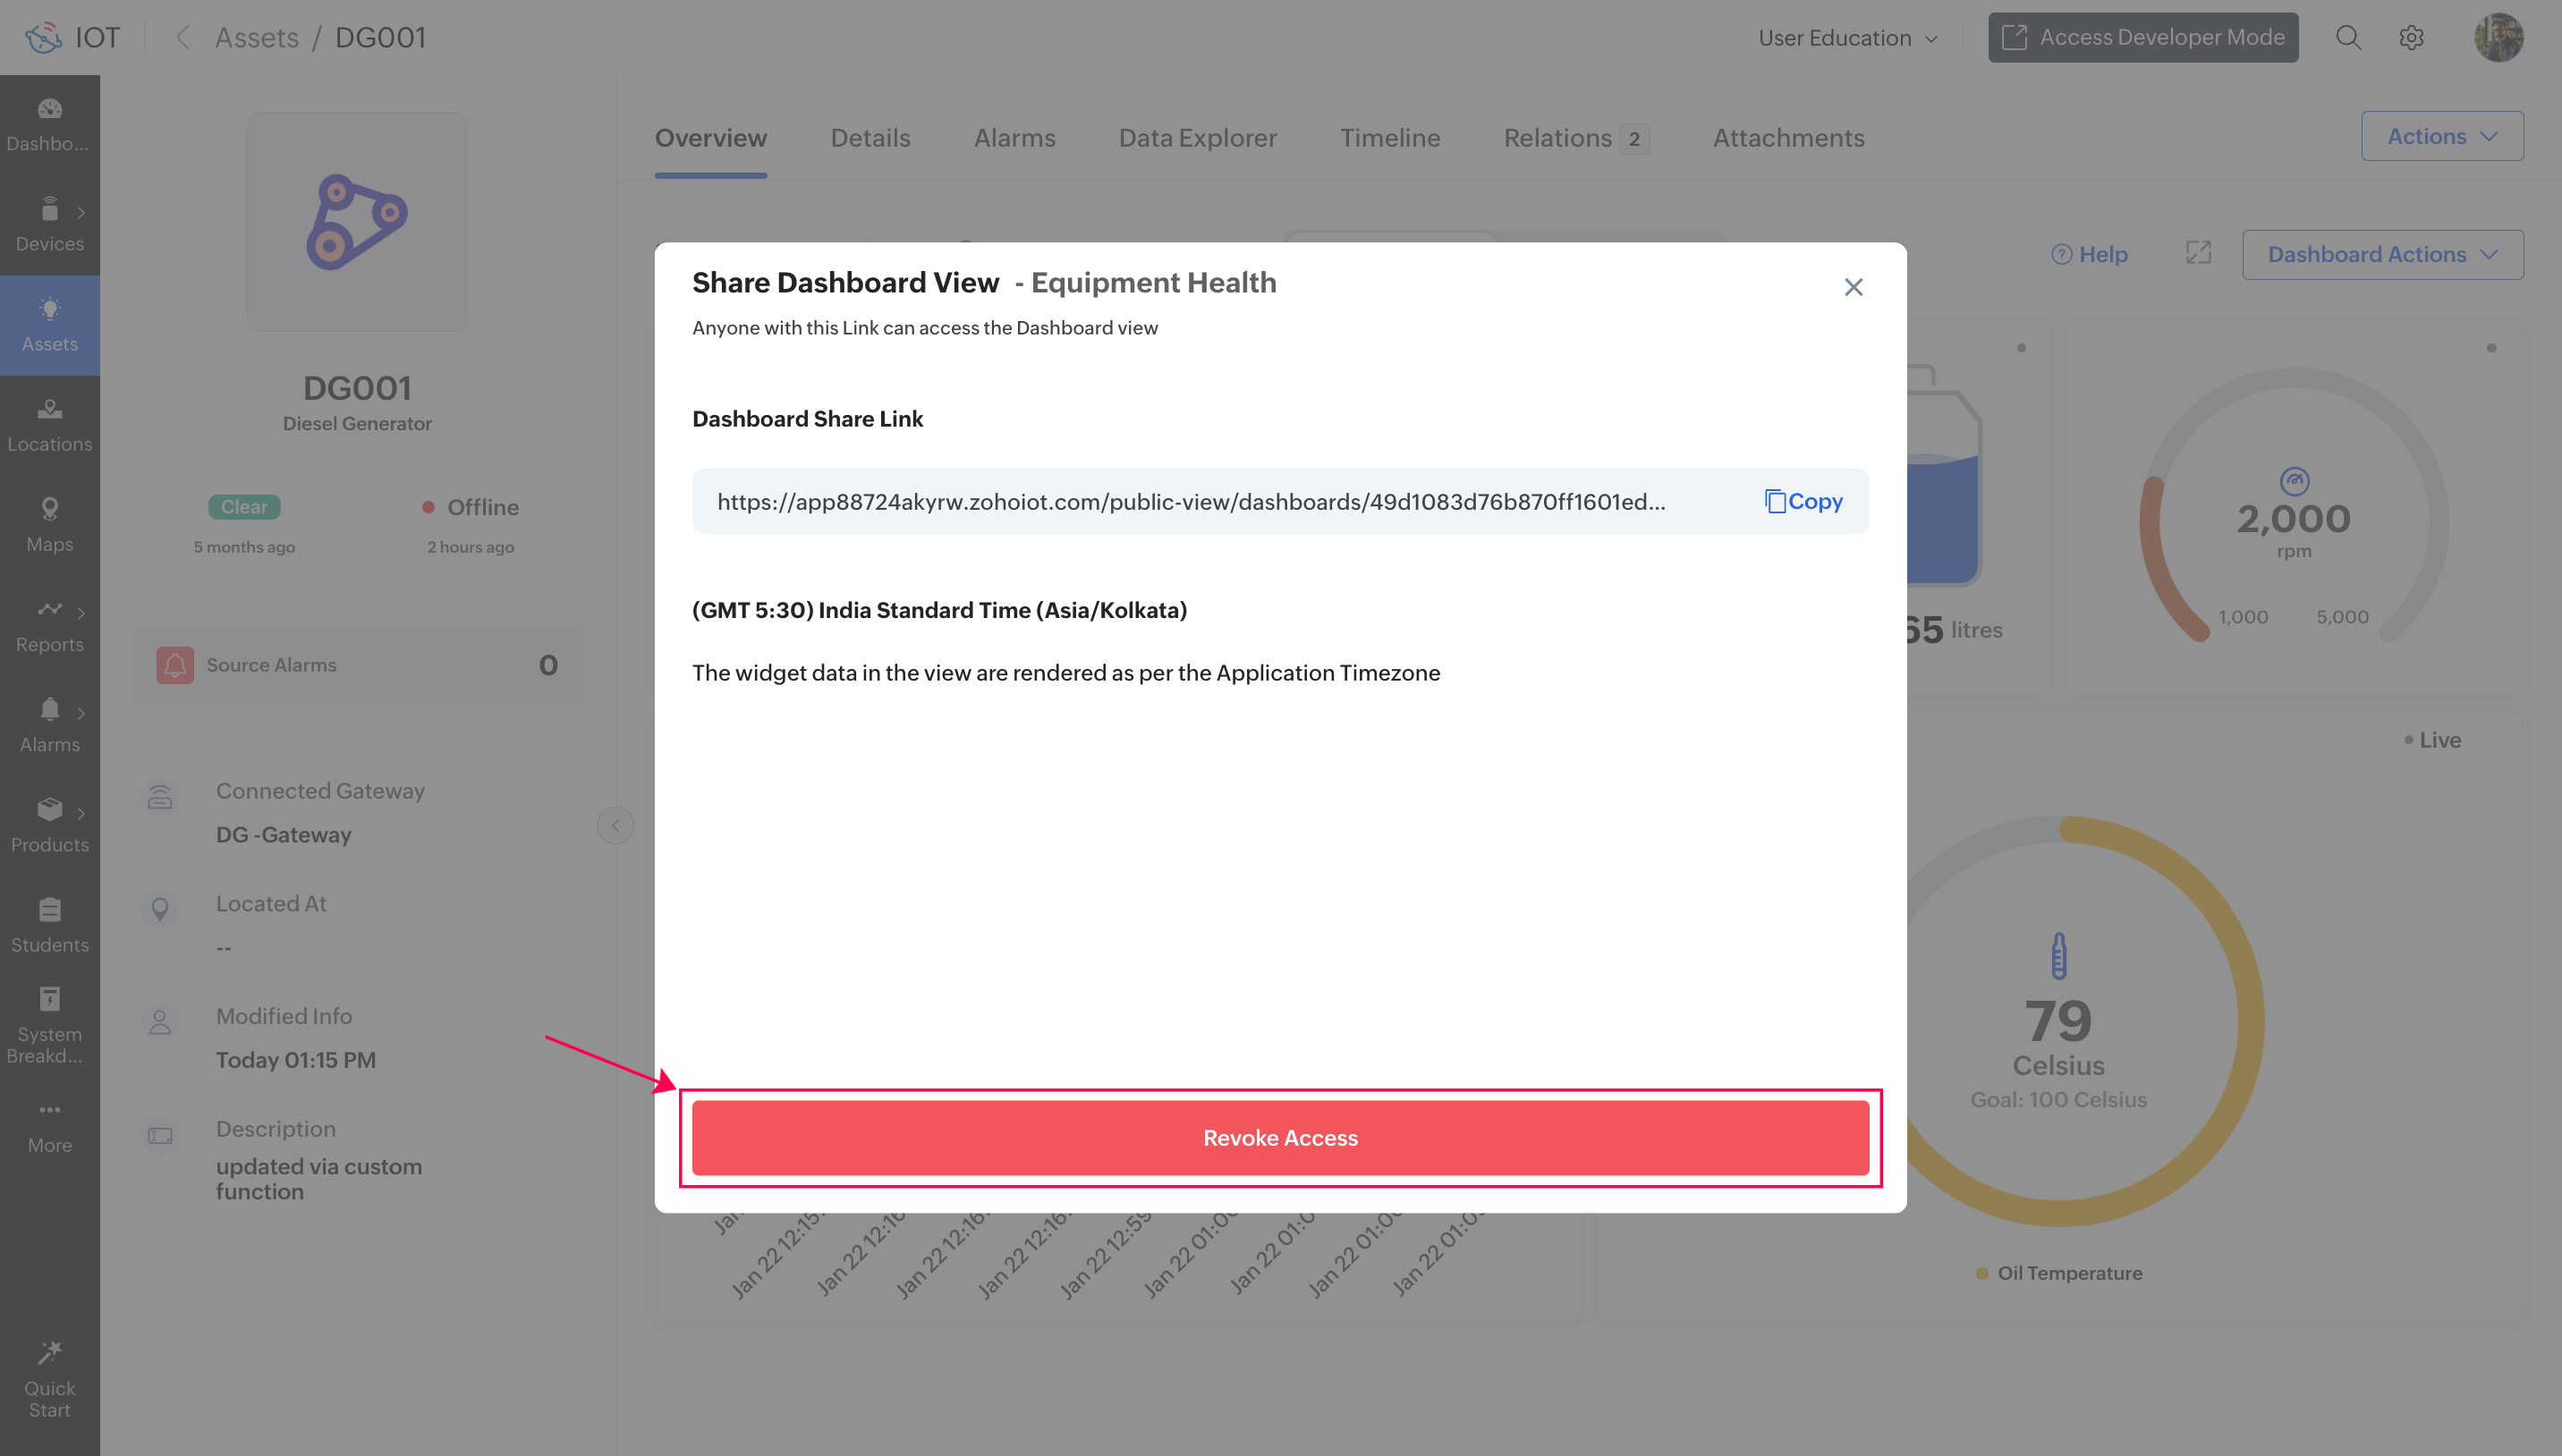Click the Help link
Image resolution: width=2562 pixels, height=1456 pixels.
2089,254
